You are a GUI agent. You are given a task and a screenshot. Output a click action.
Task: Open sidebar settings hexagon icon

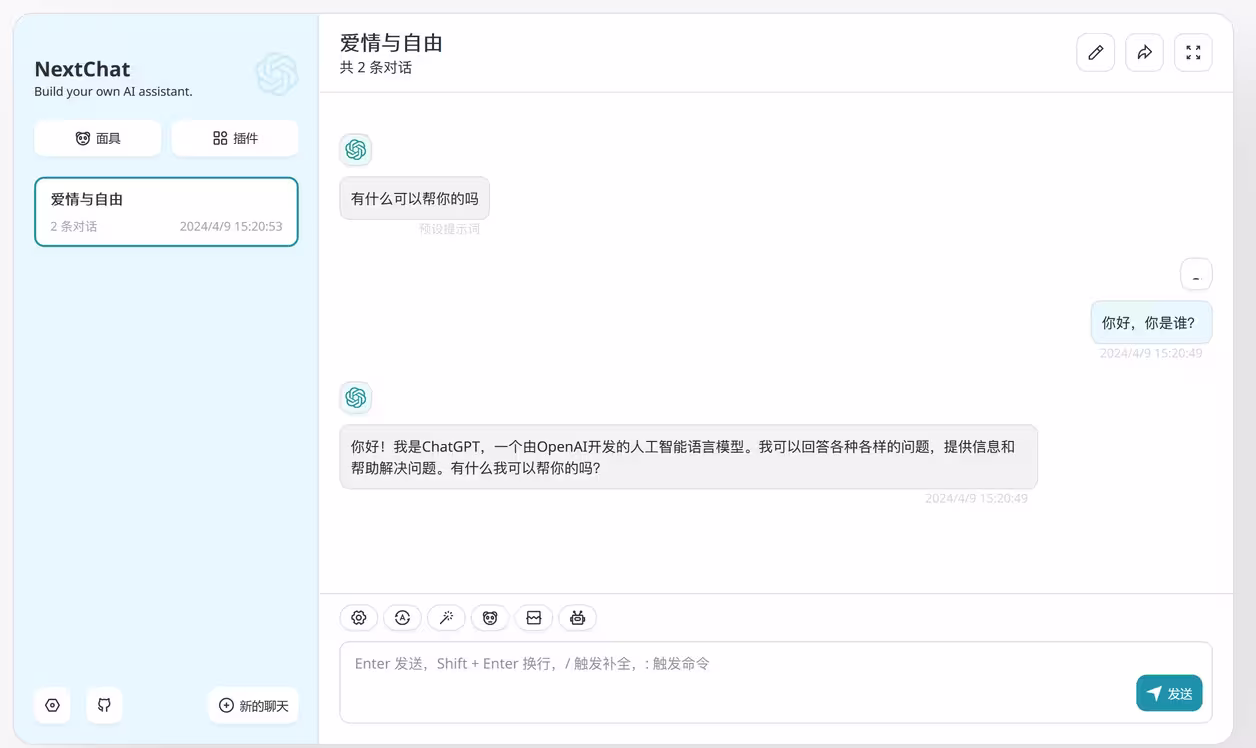53,705
